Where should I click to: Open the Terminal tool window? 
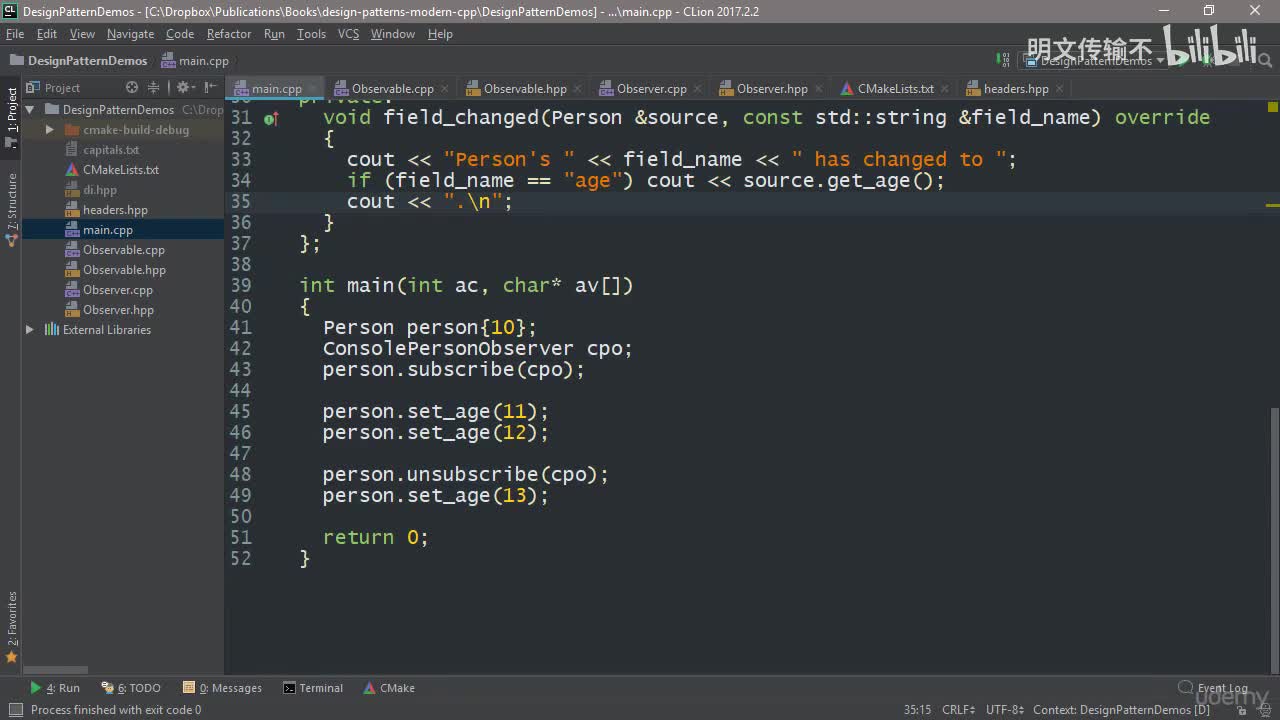point(313,688)
